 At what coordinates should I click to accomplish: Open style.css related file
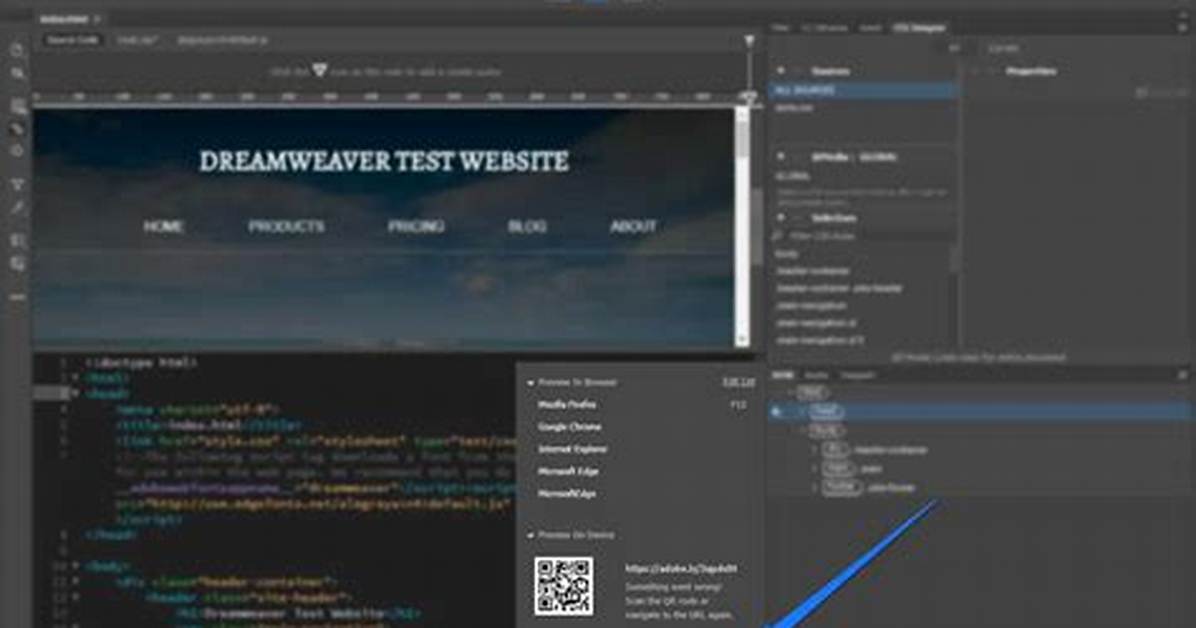point(137,40)
